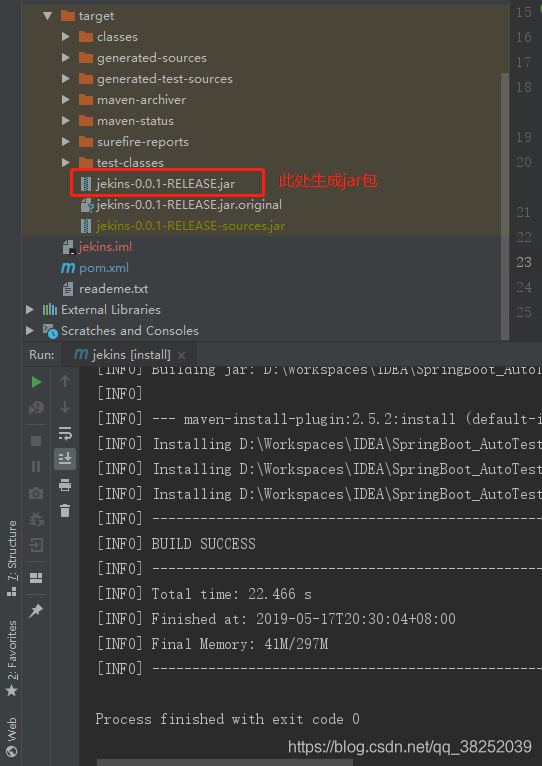Viewport: 542px width, 766px height.
Task: Pause the run output
Action: pyautogui.click(x=36, y=467)
